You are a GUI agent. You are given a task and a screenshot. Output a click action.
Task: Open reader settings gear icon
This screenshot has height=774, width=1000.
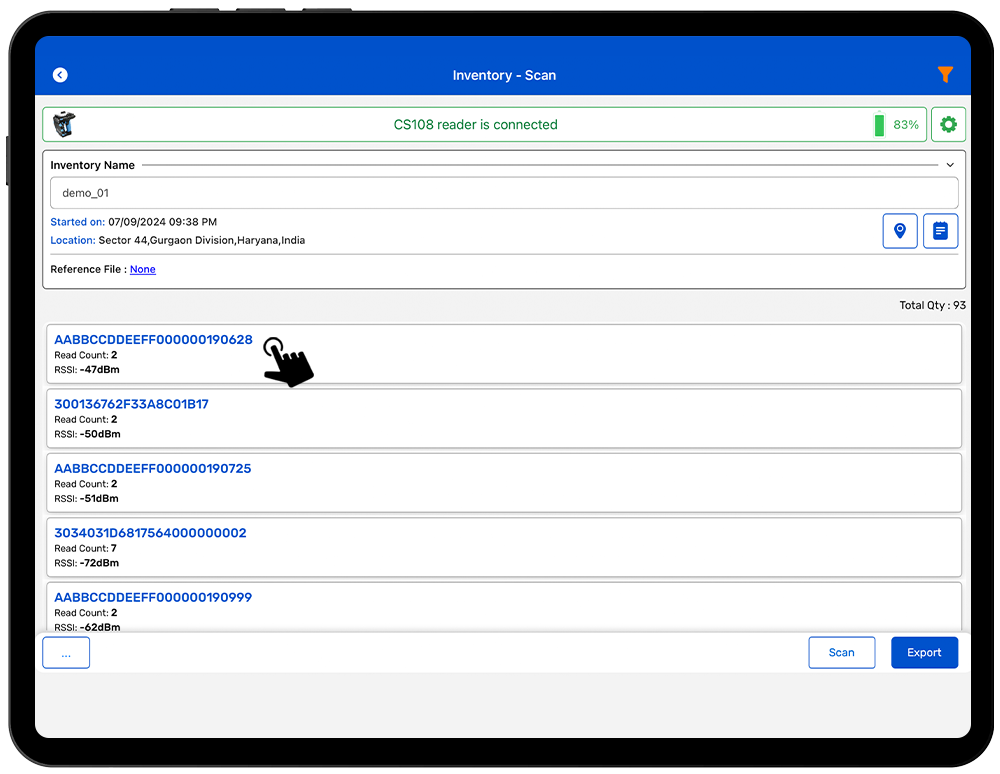point(948,125)
